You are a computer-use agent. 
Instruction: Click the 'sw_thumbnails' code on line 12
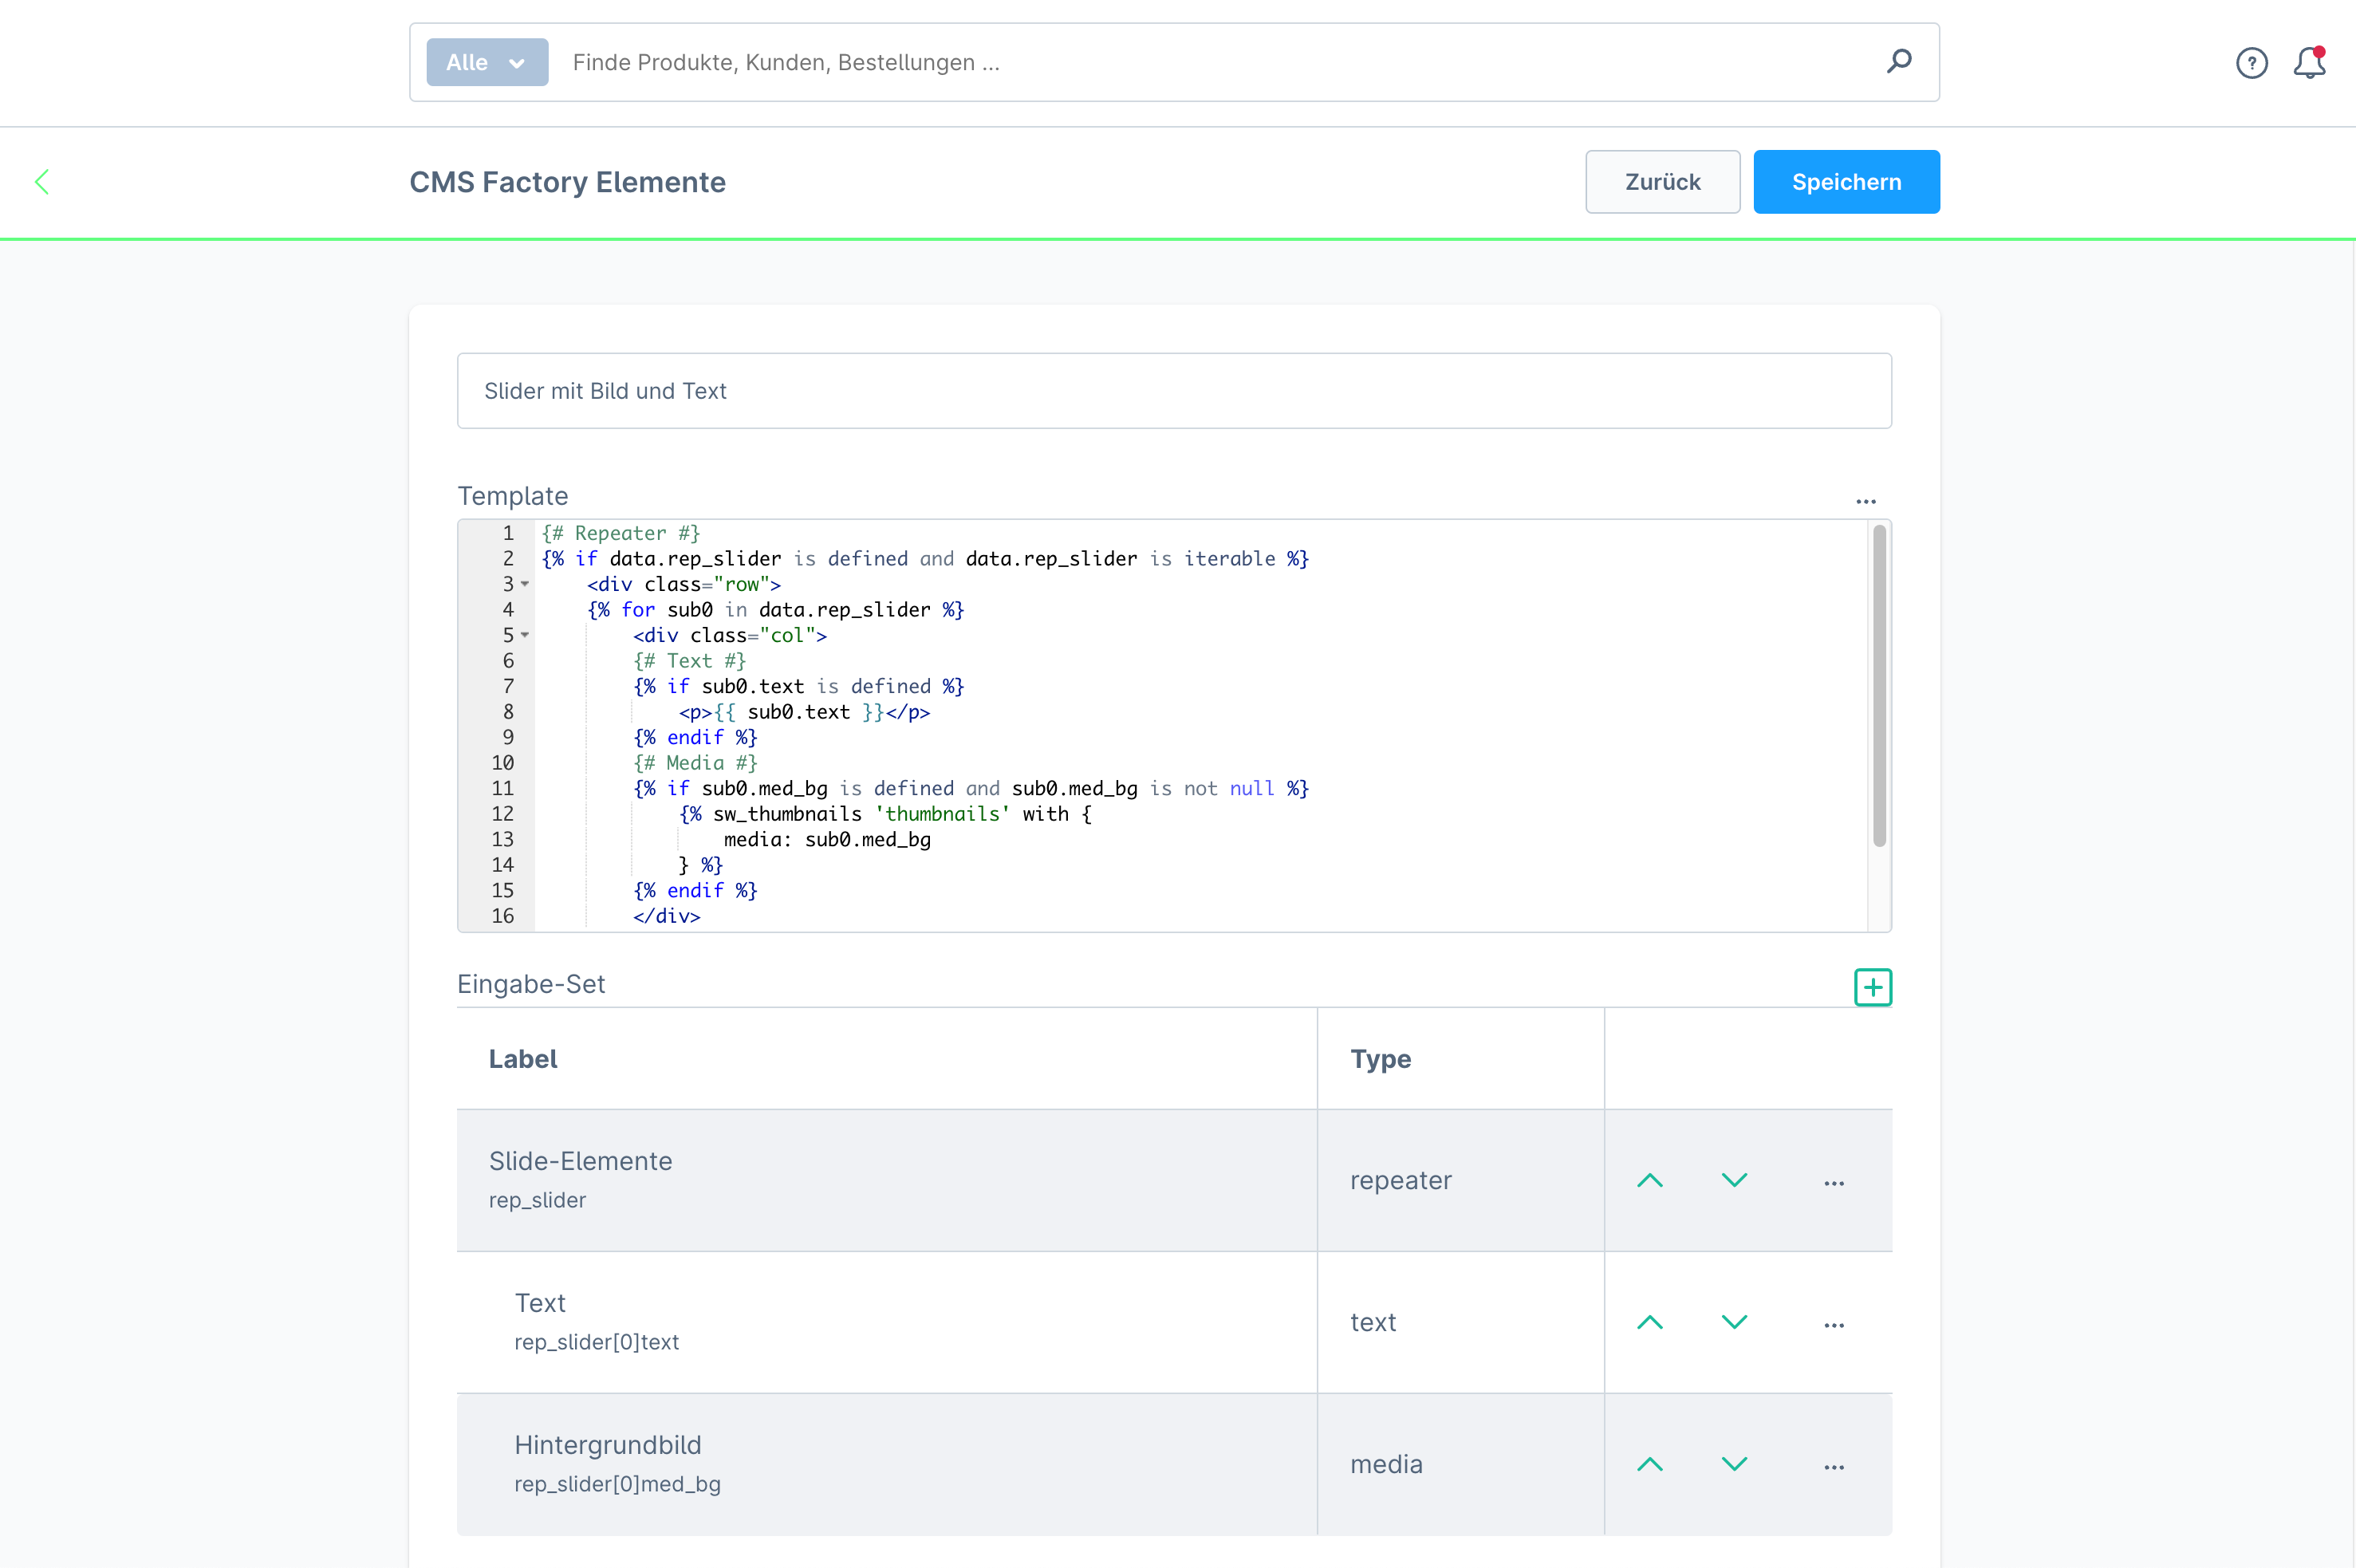787,814
